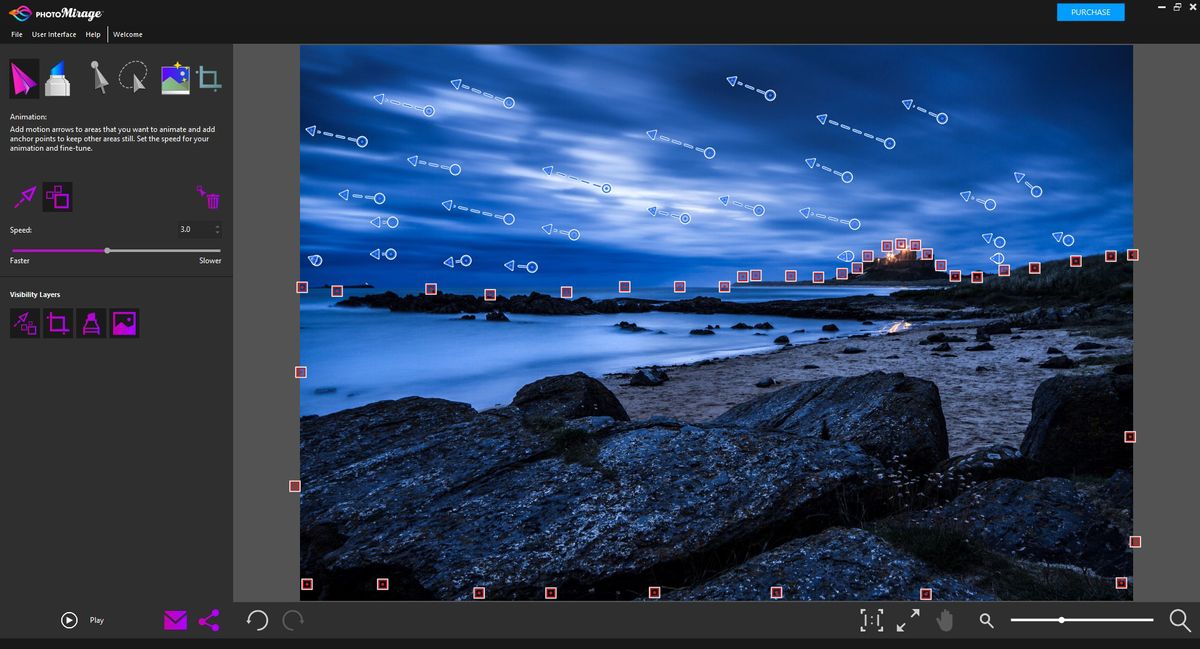
Task: Toggle the crop visibility layer
Action: [58, 322]
